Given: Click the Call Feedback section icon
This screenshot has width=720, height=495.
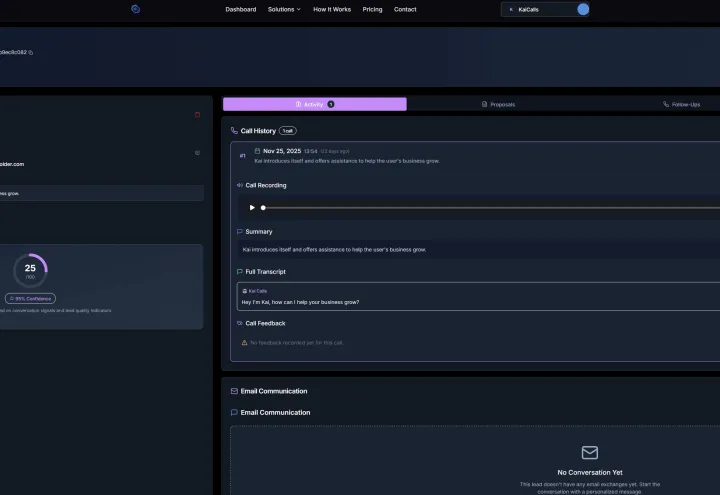Looking at the screenshot, I should (x=240, y=323).
